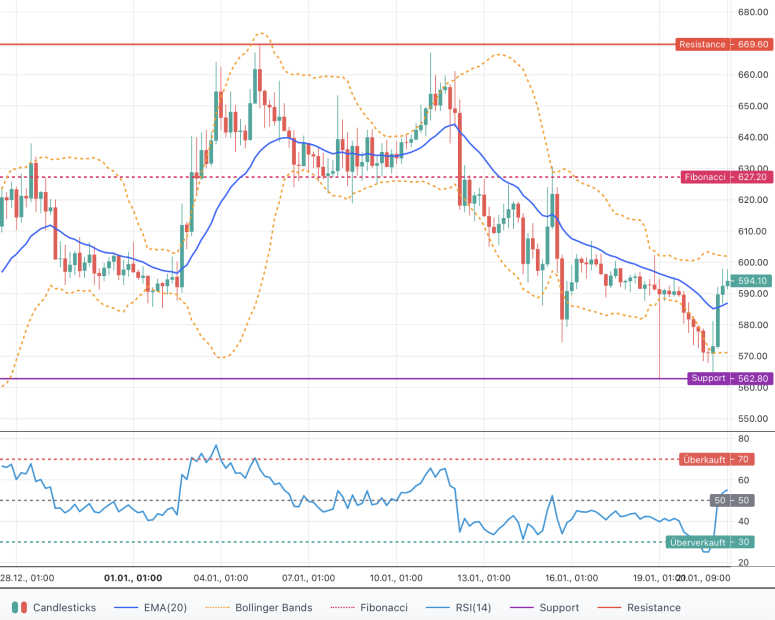Image resolution: width=775 pixels, height=620 pixels.
Task: Click the Überkauft 70 RSI label
Action: pyautogui.click(x=716, y=460)
